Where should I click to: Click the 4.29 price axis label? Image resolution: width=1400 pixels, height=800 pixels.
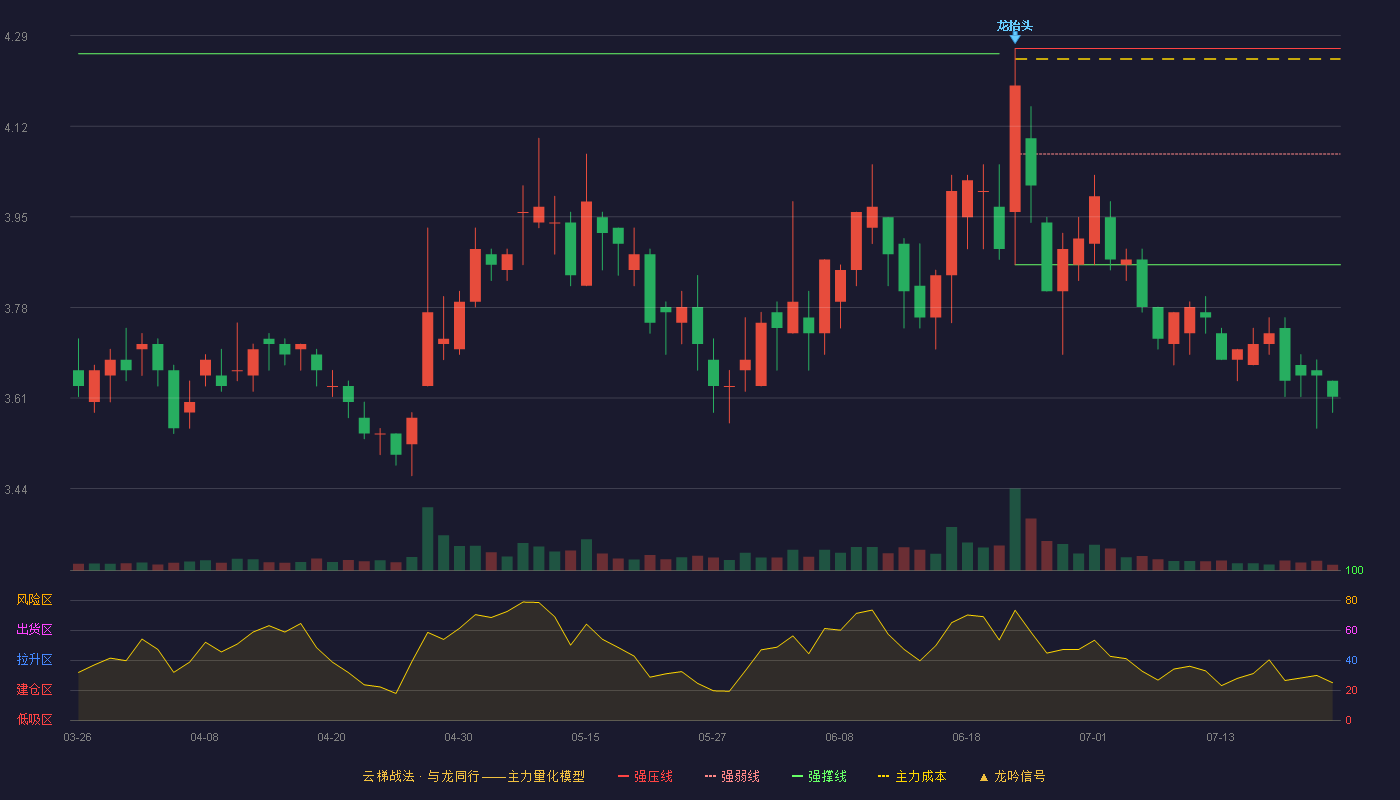click(x=16, y=37)
